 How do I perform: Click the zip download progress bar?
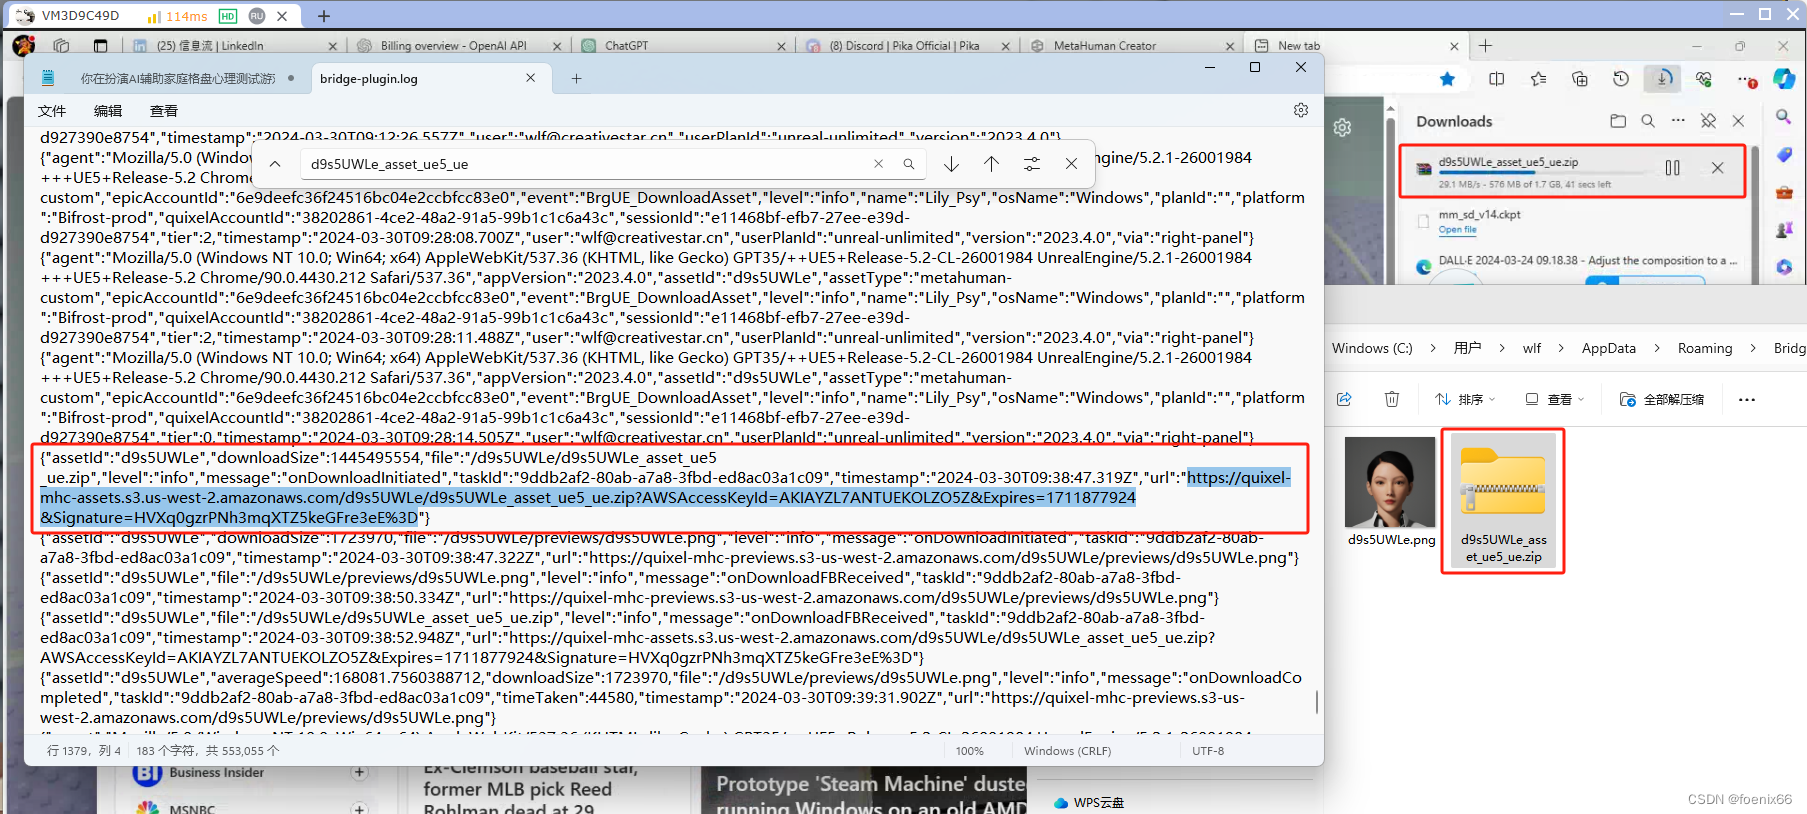click(x=1541, y=174)
